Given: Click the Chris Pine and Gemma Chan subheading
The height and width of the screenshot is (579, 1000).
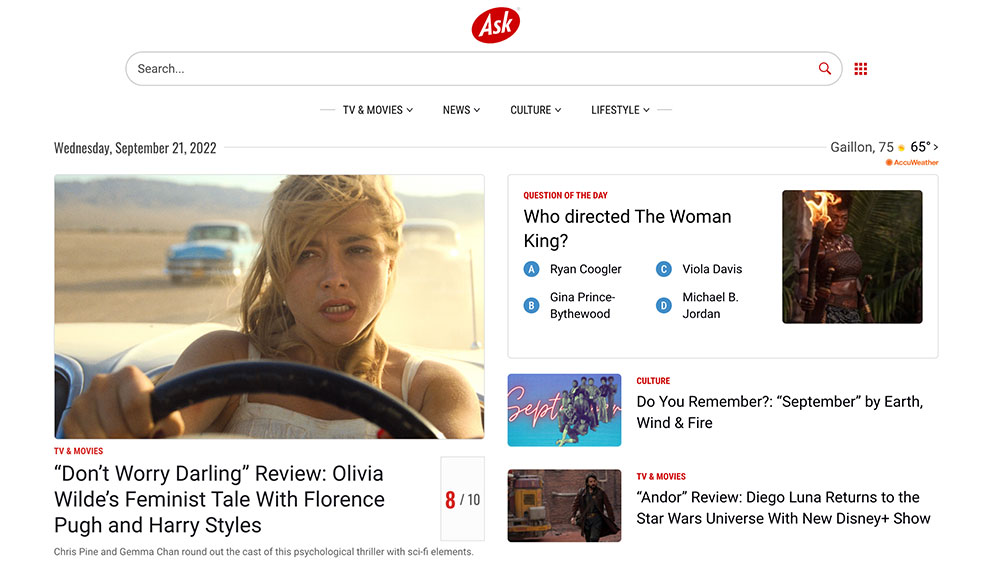Looking at the screenshot, I should tap(263, 552).
